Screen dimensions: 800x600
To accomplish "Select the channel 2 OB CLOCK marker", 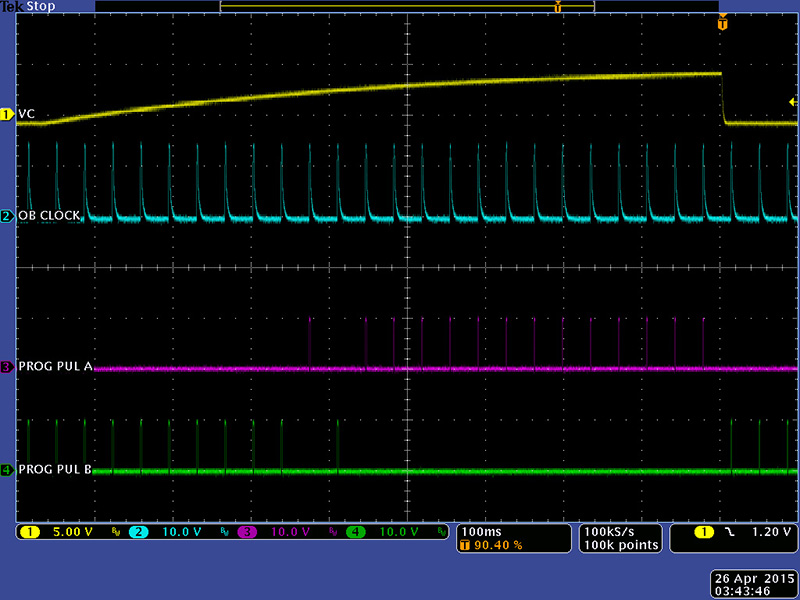I will pos(6,216).
